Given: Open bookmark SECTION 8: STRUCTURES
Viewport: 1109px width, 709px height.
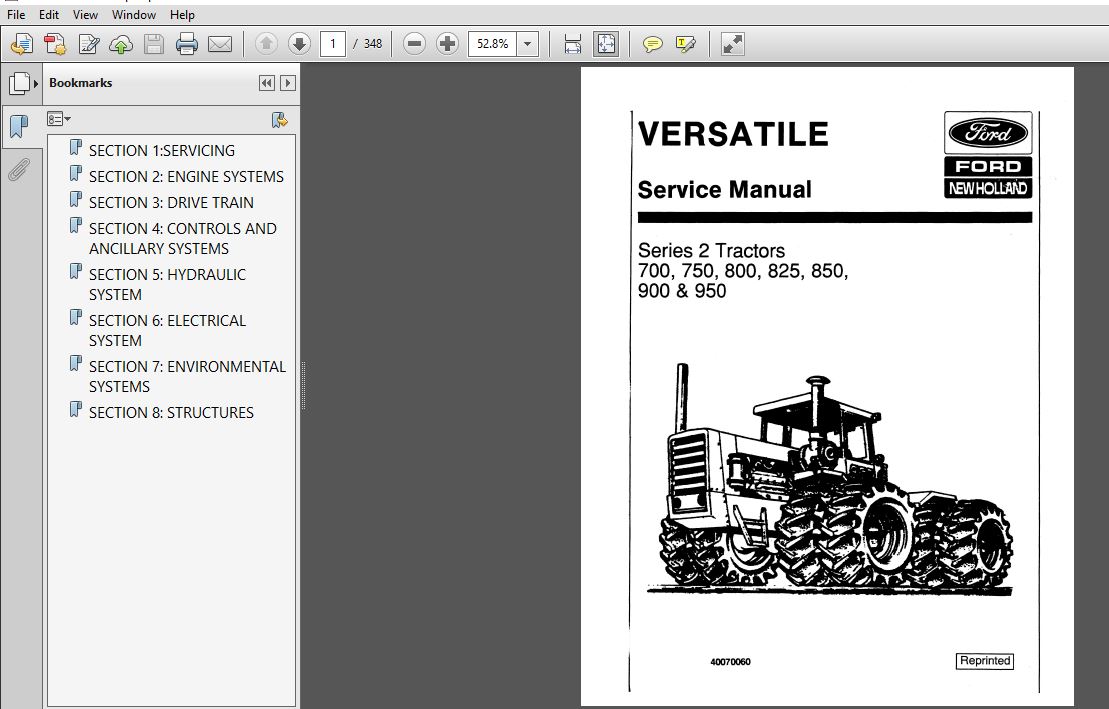Looking at the screenshot, I should coord(171,413).
